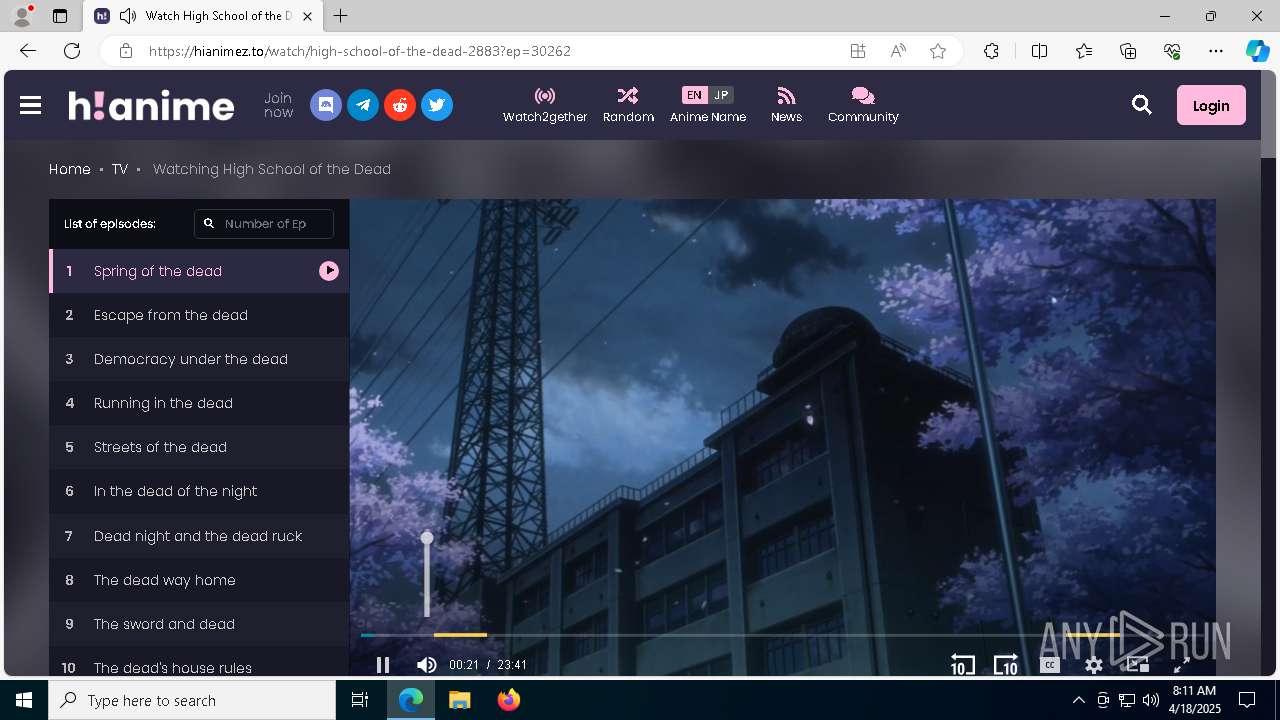Adjust the vertical volume slider

(x=427, y=576)
